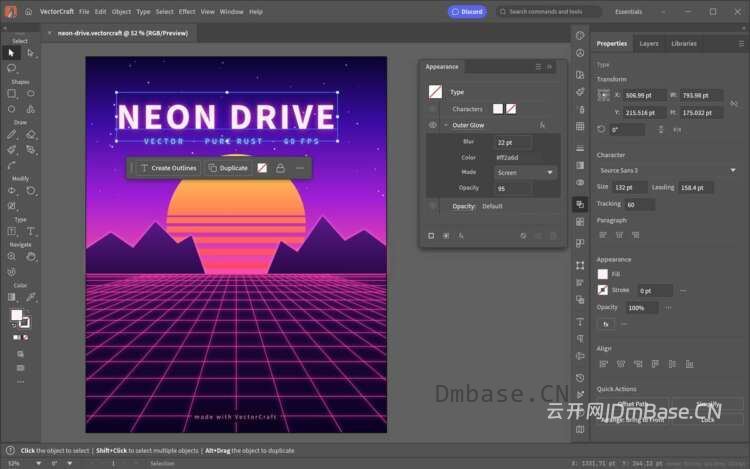Align paragraph left
Viewport: 750px width, 469px height.
pos(603,235)
